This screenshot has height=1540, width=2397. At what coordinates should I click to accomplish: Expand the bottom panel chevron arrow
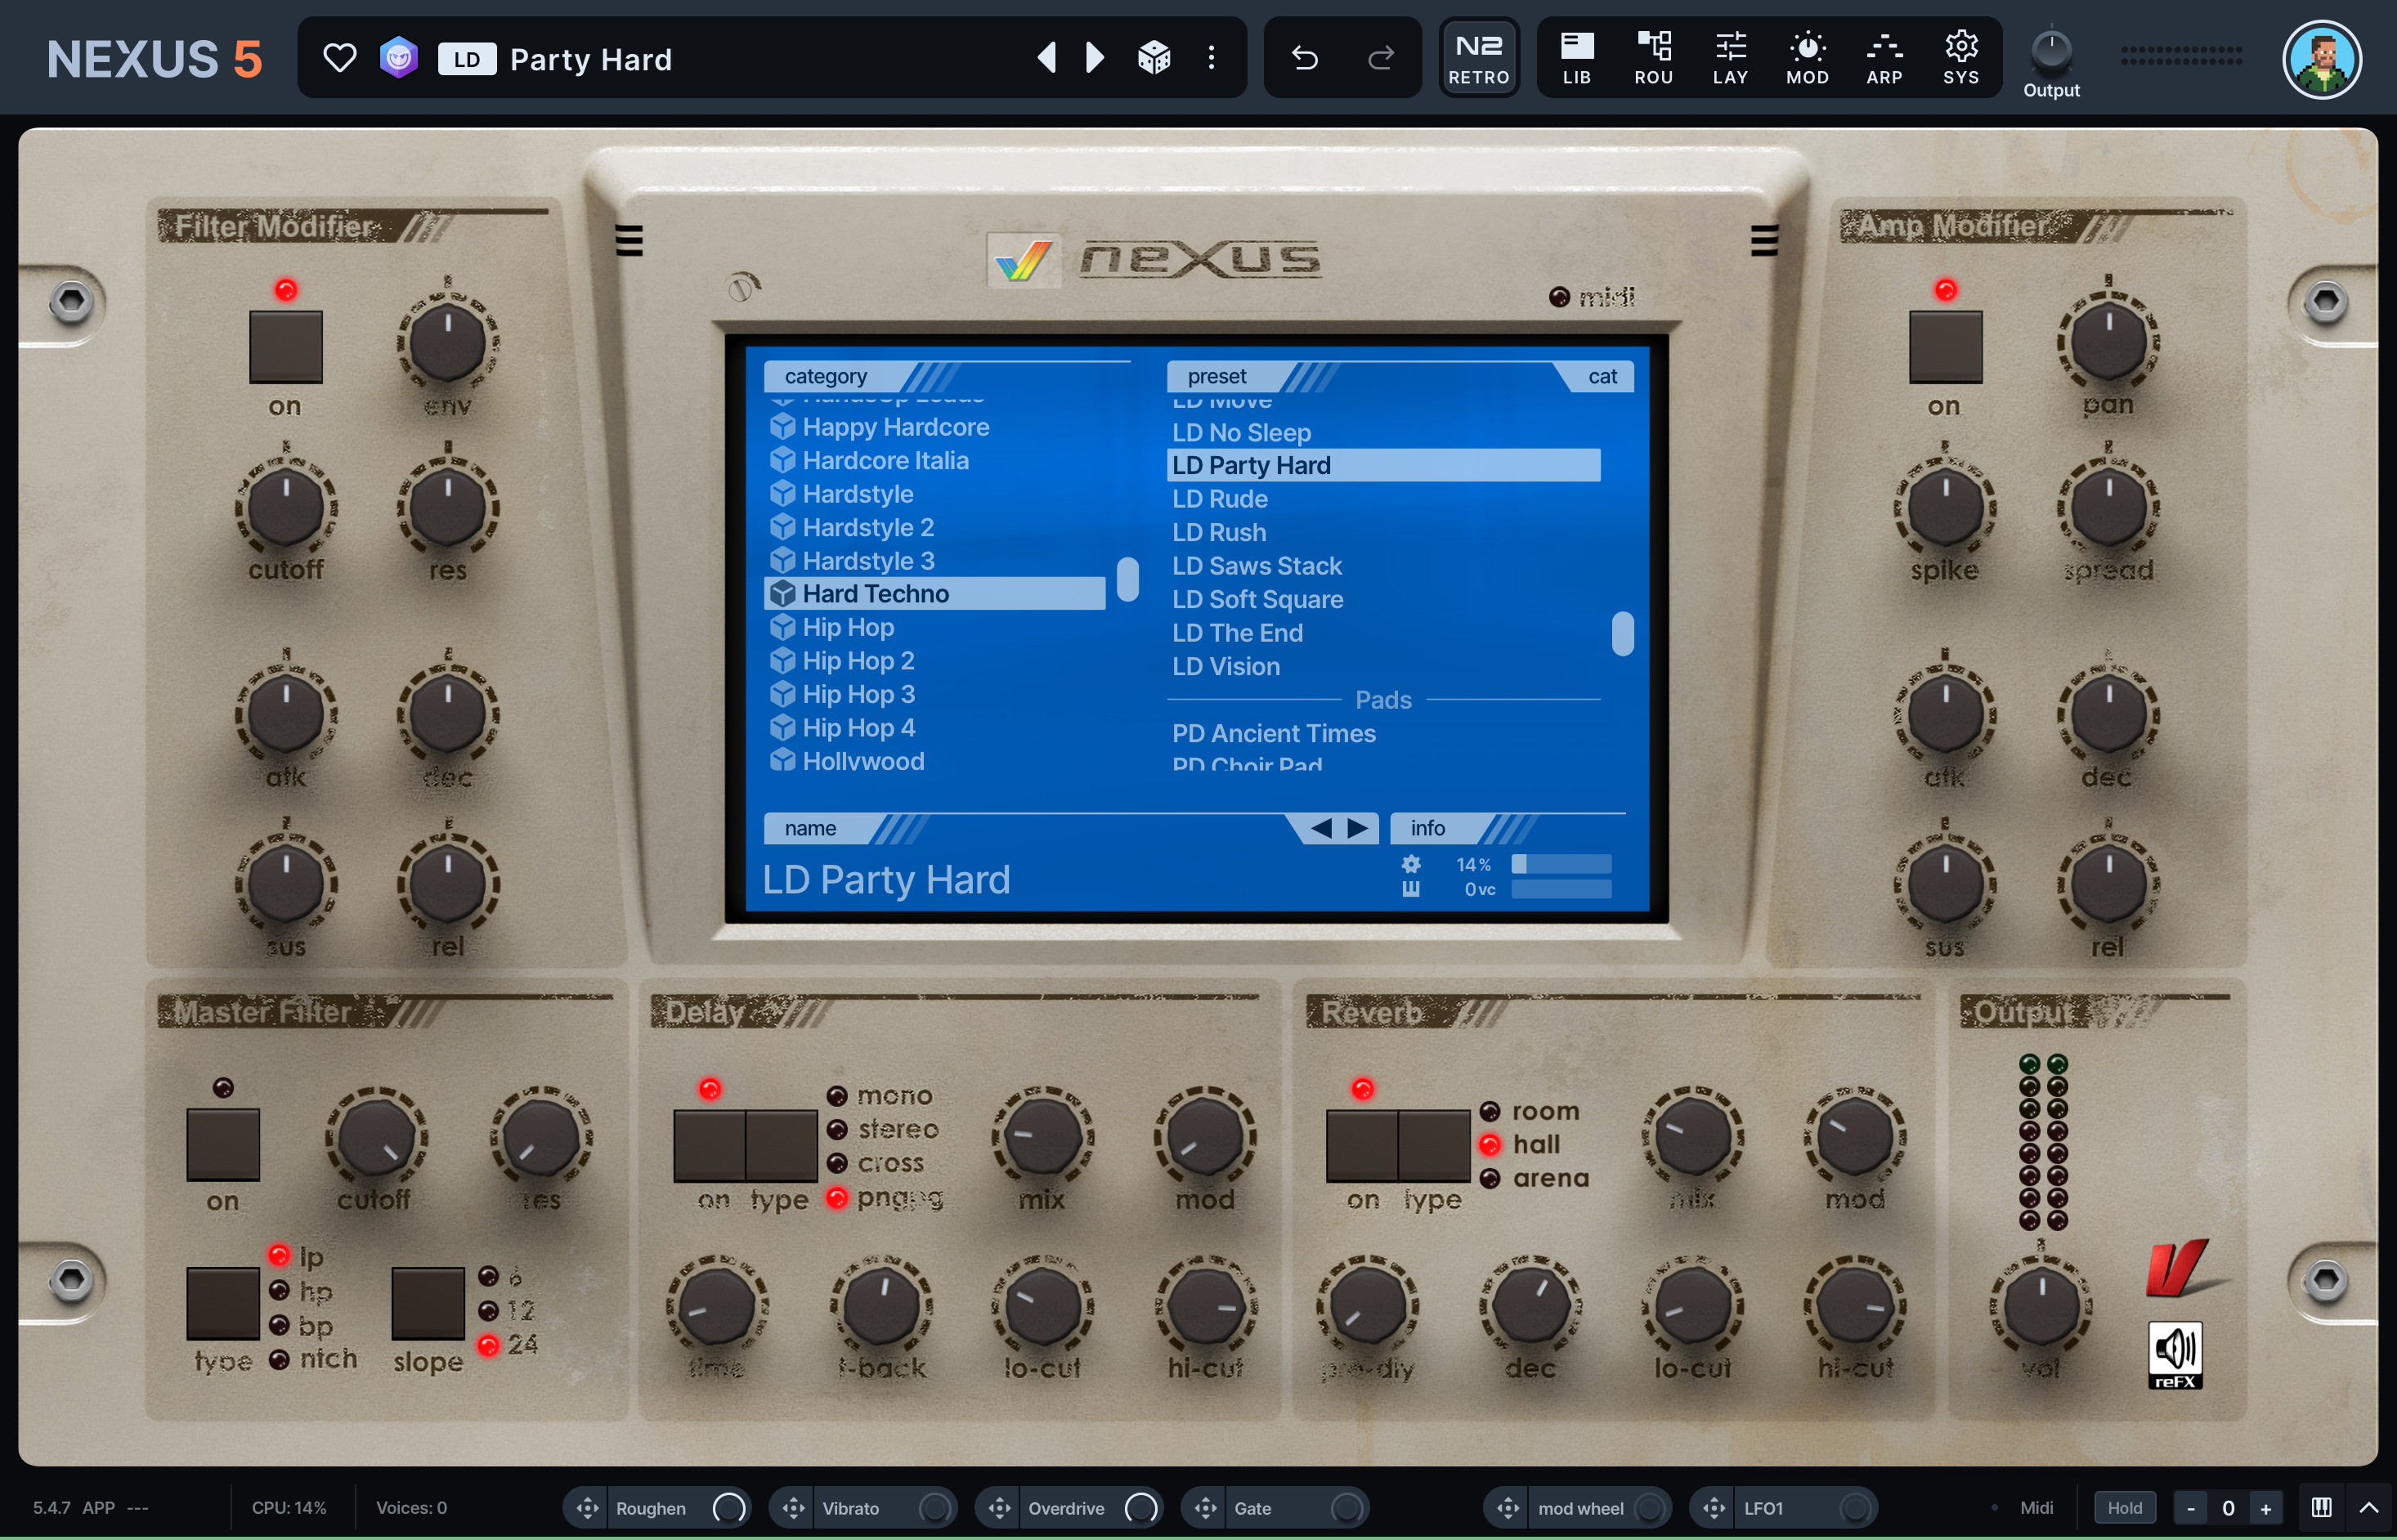click(2369, 1507)
